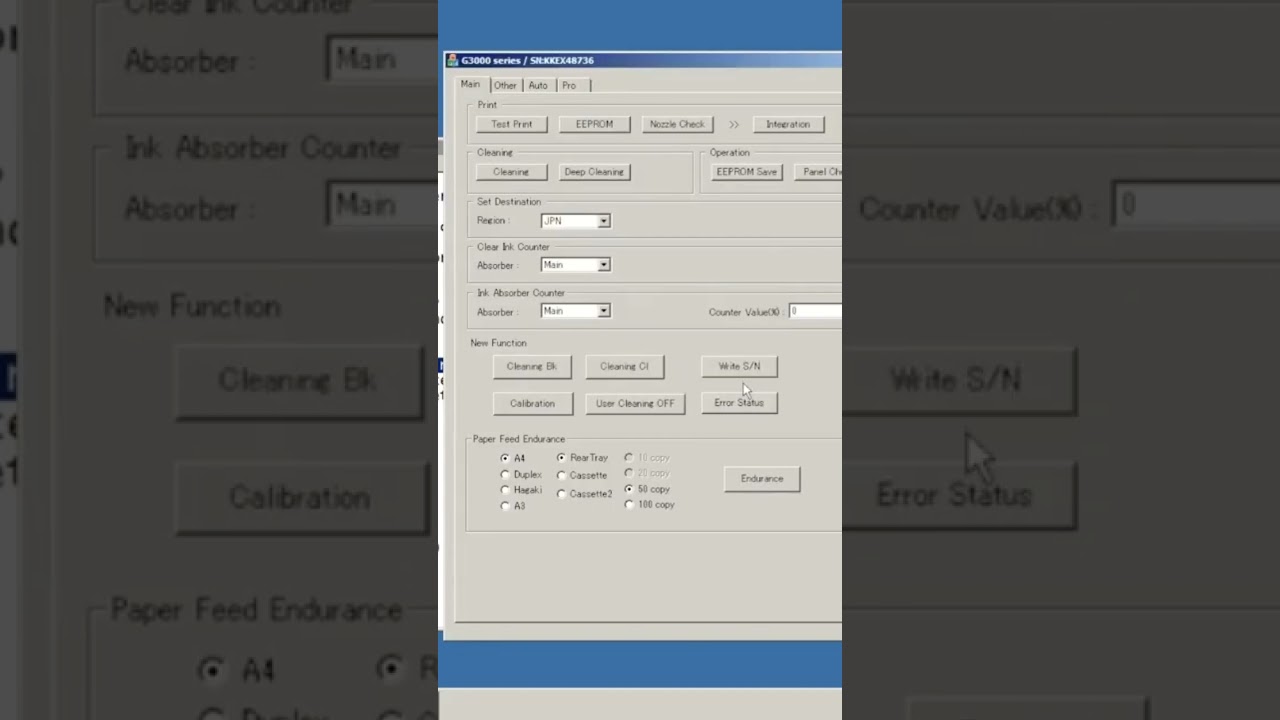Click the Endurance button
The height and width of the screenshot is (720, 1280).
point(762,479)
